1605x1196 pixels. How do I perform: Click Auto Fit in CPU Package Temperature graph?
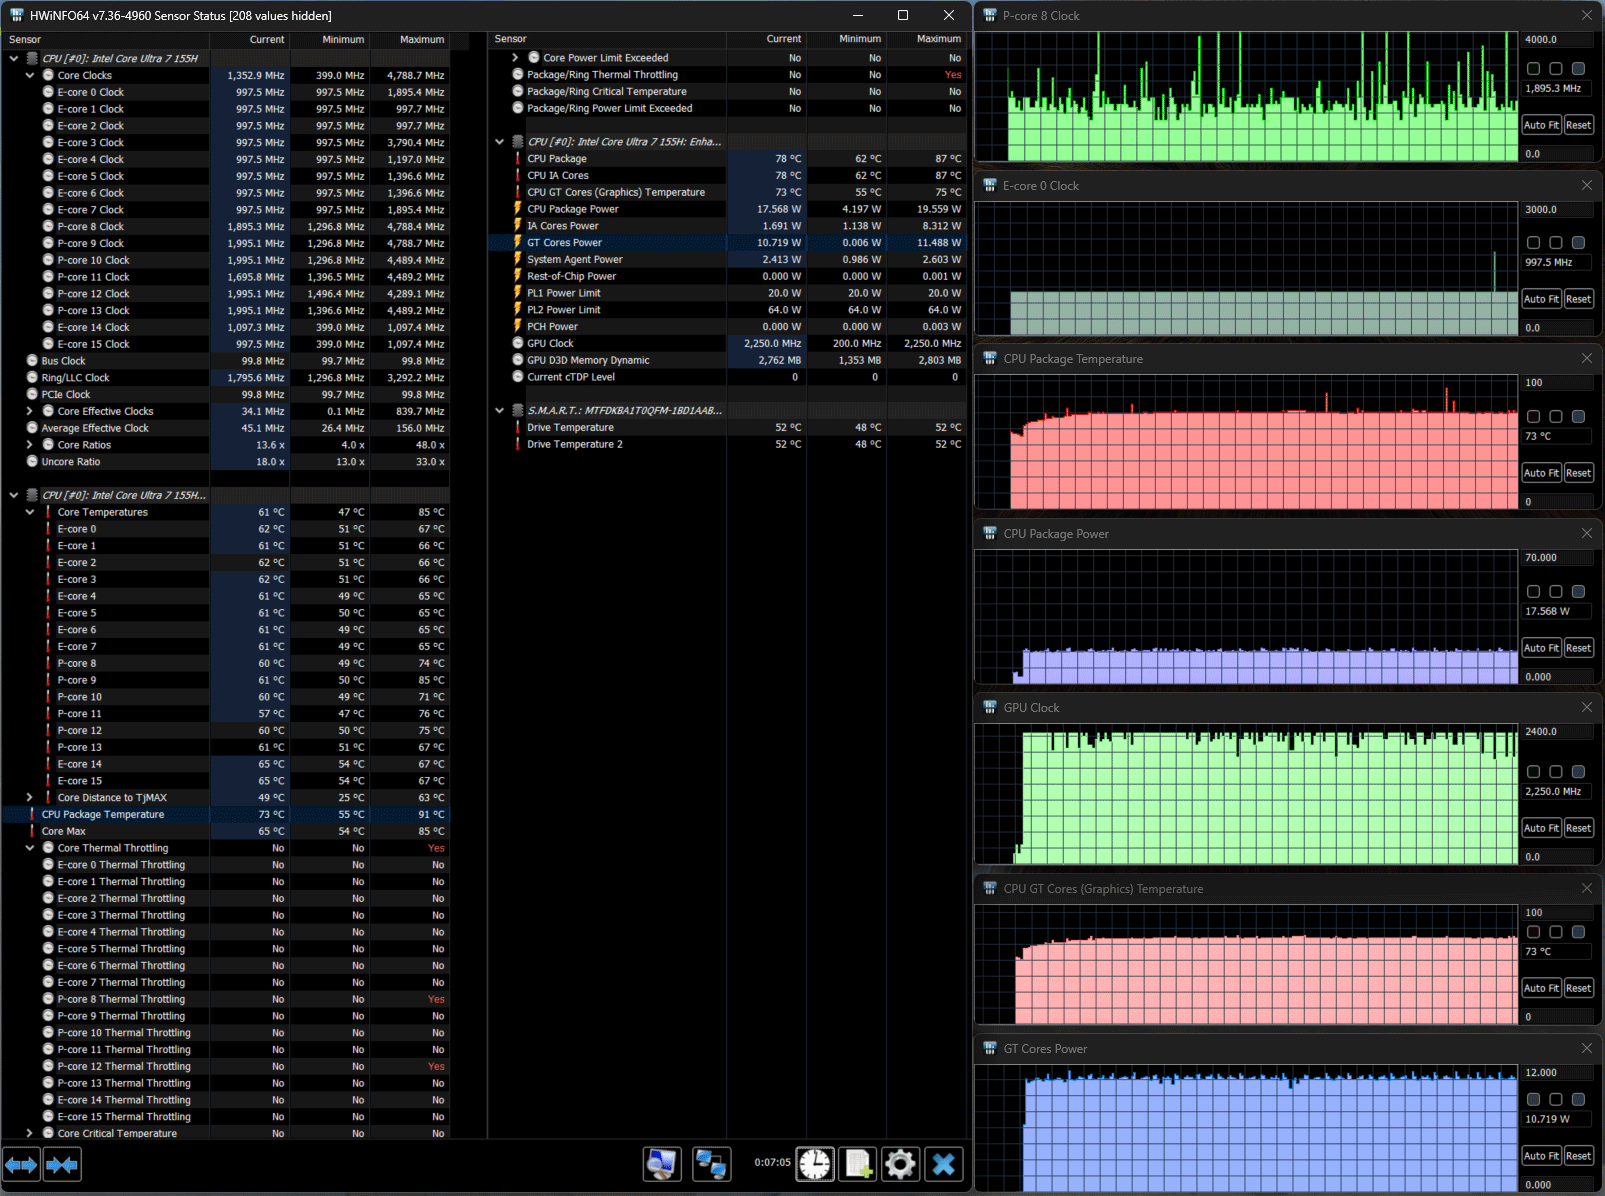click(1541, 473)
